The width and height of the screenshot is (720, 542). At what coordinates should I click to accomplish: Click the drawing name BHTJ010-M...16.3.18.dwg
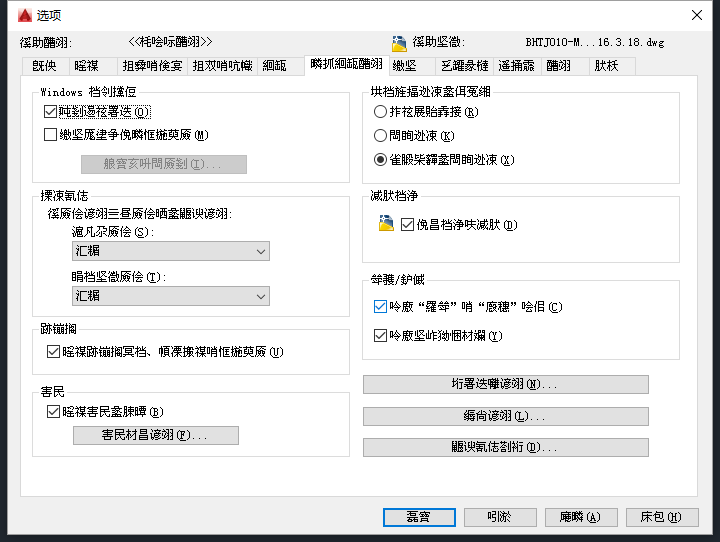pyautogui.click(x=595, y=42)
